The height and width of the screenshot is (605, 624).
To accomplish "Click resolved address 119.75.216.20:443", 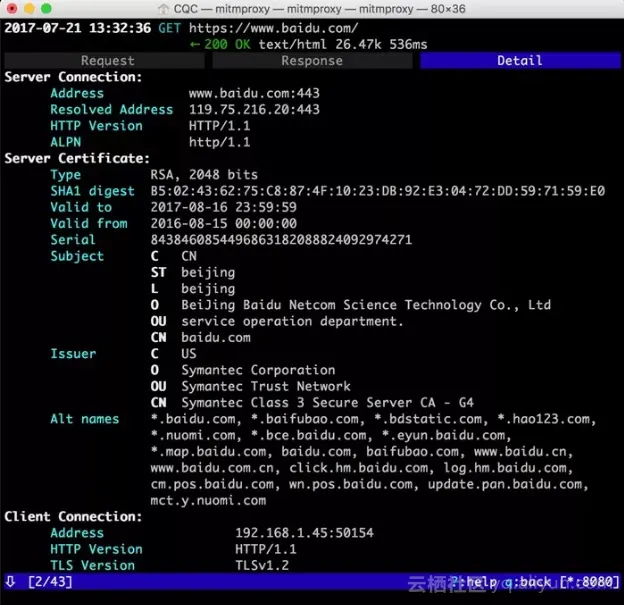I will pos(254,109).
